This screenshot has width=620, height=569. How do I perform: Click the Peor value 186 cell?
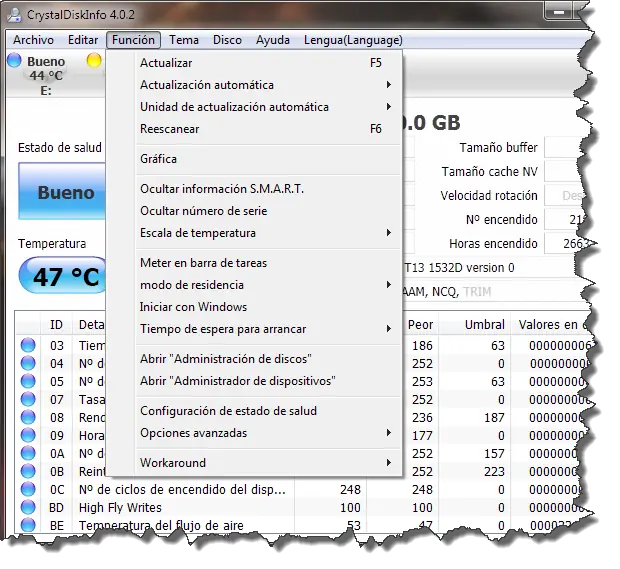pos(422,346)
